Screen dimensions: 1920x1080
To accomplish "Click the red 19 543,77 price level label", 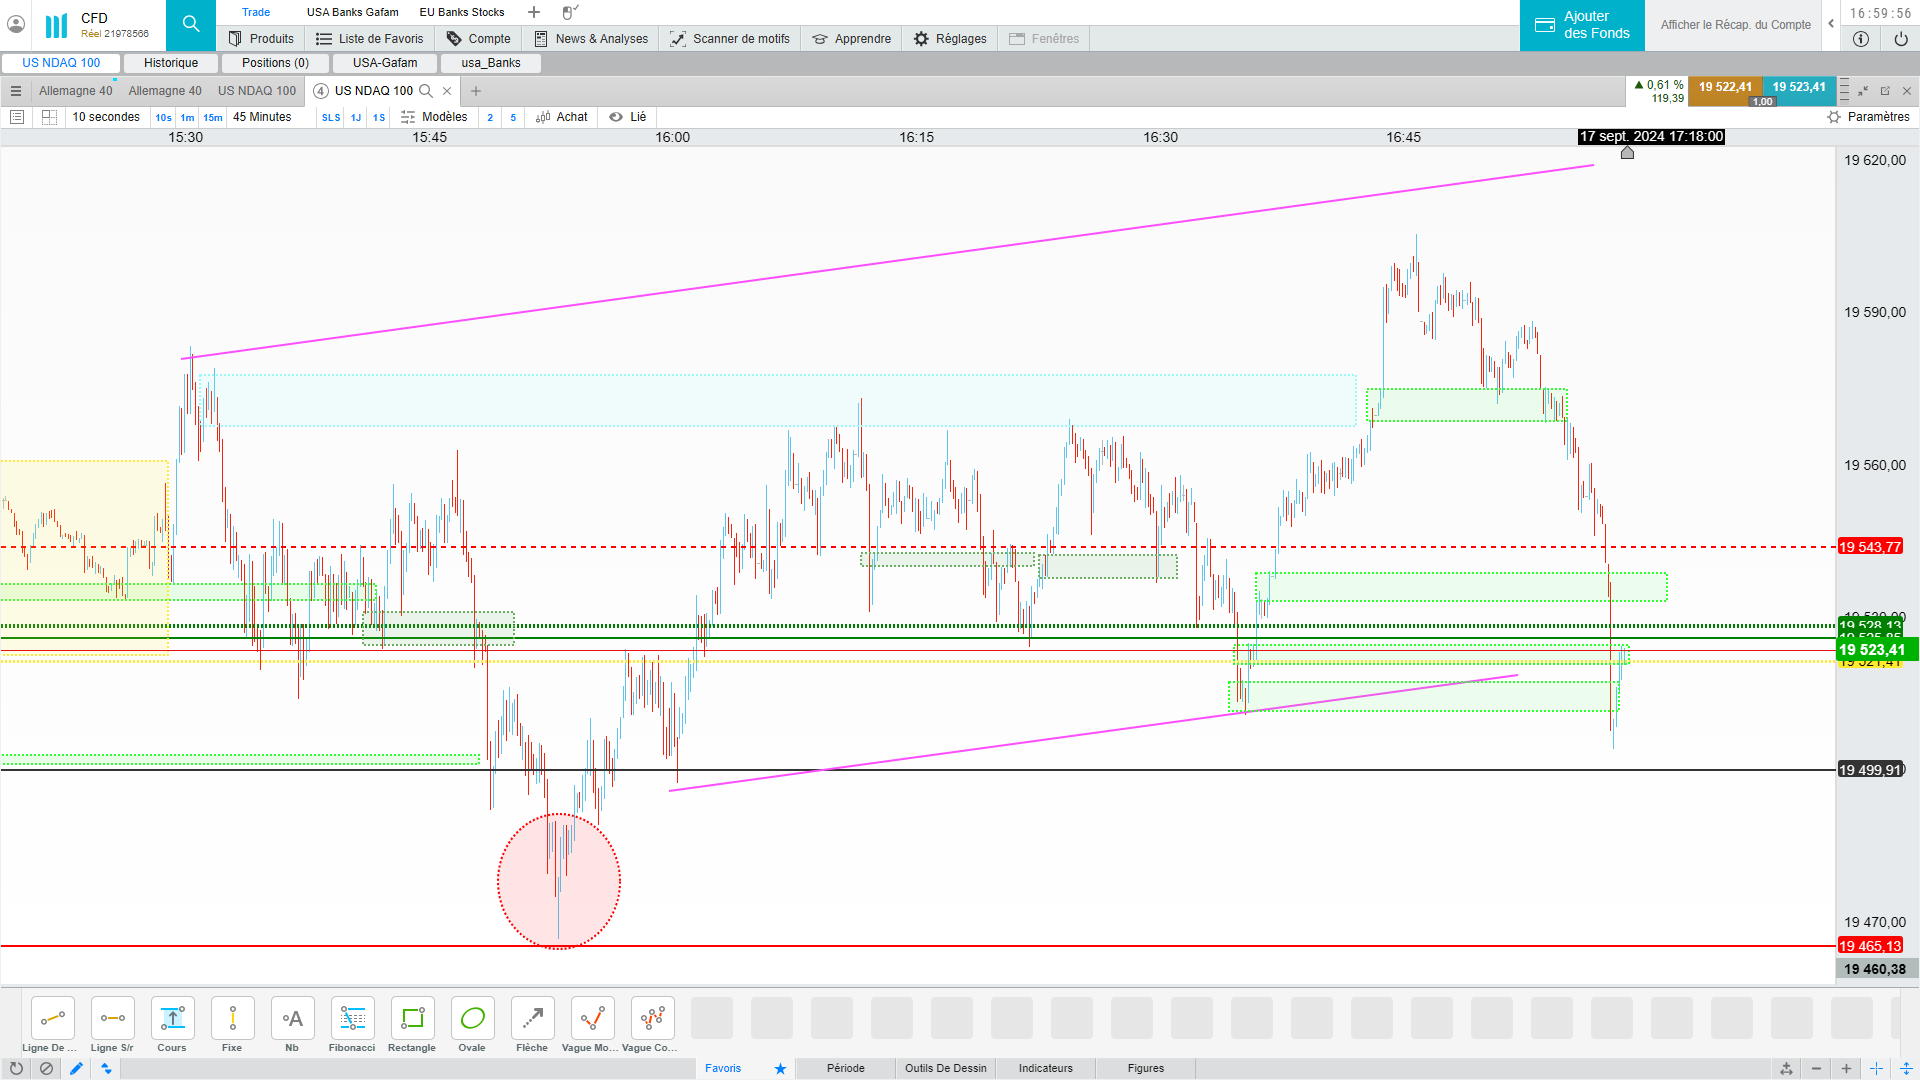I will (1870, 547).
